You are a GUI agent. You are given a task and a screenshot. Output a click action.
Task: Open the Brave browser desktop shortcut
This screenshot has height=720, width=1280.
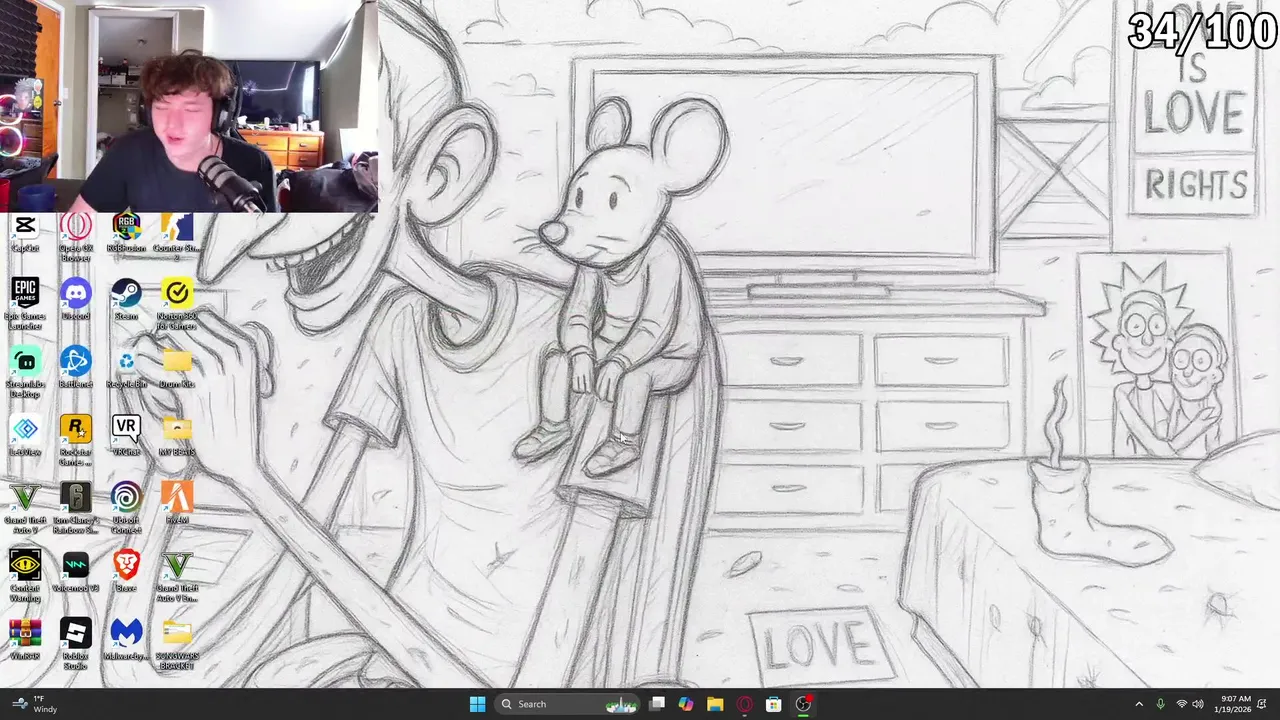(126, 572)
